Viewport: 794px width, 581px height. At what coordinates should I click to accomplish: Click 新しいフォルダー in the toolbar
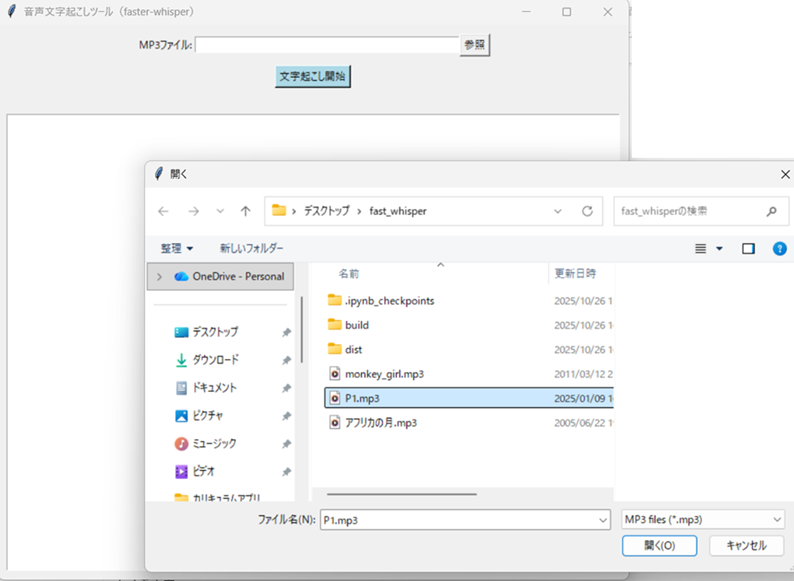coord(251,248)
